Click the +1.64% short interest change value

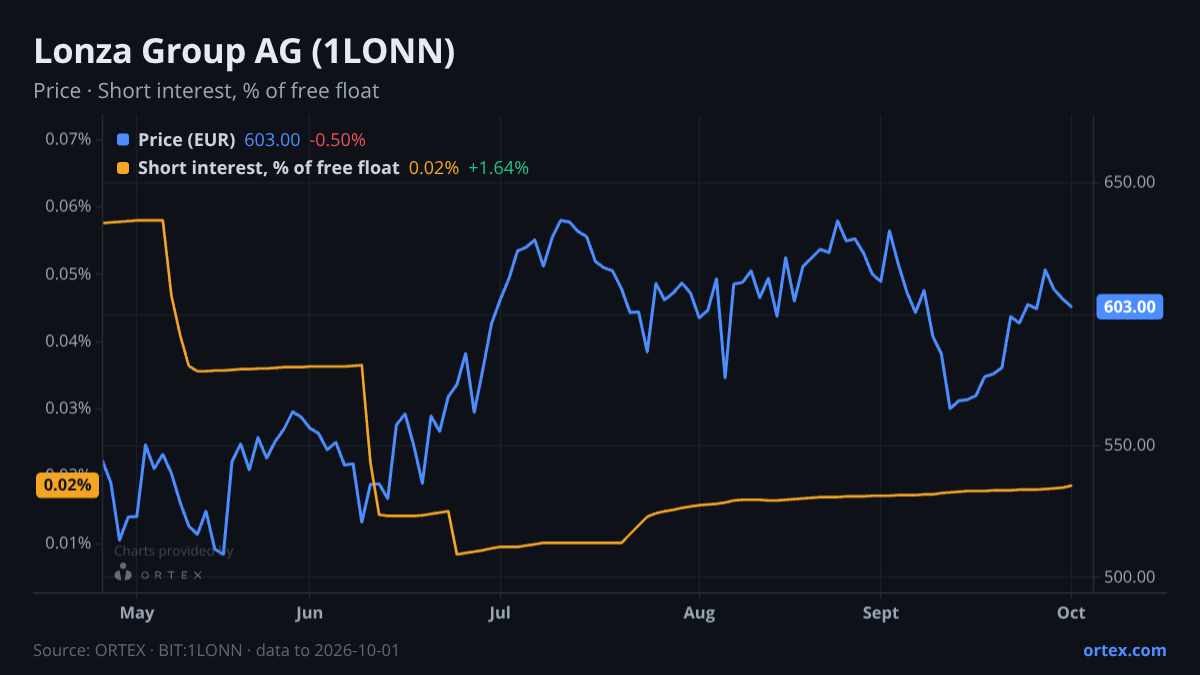pyautogui.click(x=498, y=168)
